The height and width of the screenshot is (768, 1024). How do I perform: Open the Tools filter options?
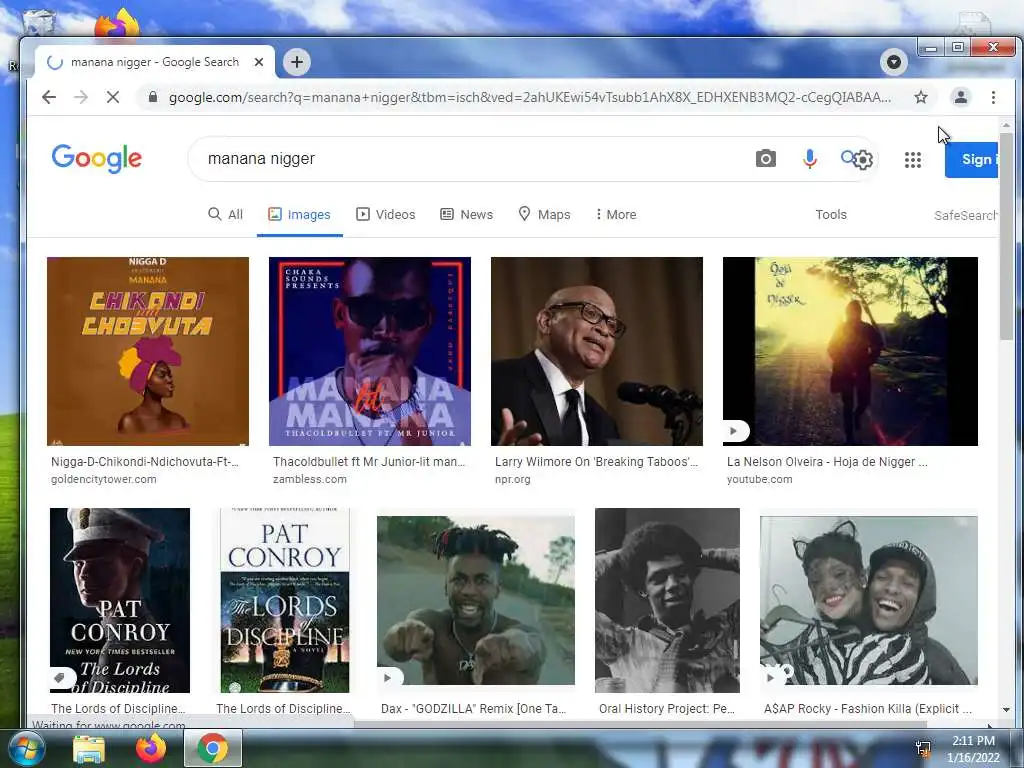pyautogui.click(x=831, y=214)
